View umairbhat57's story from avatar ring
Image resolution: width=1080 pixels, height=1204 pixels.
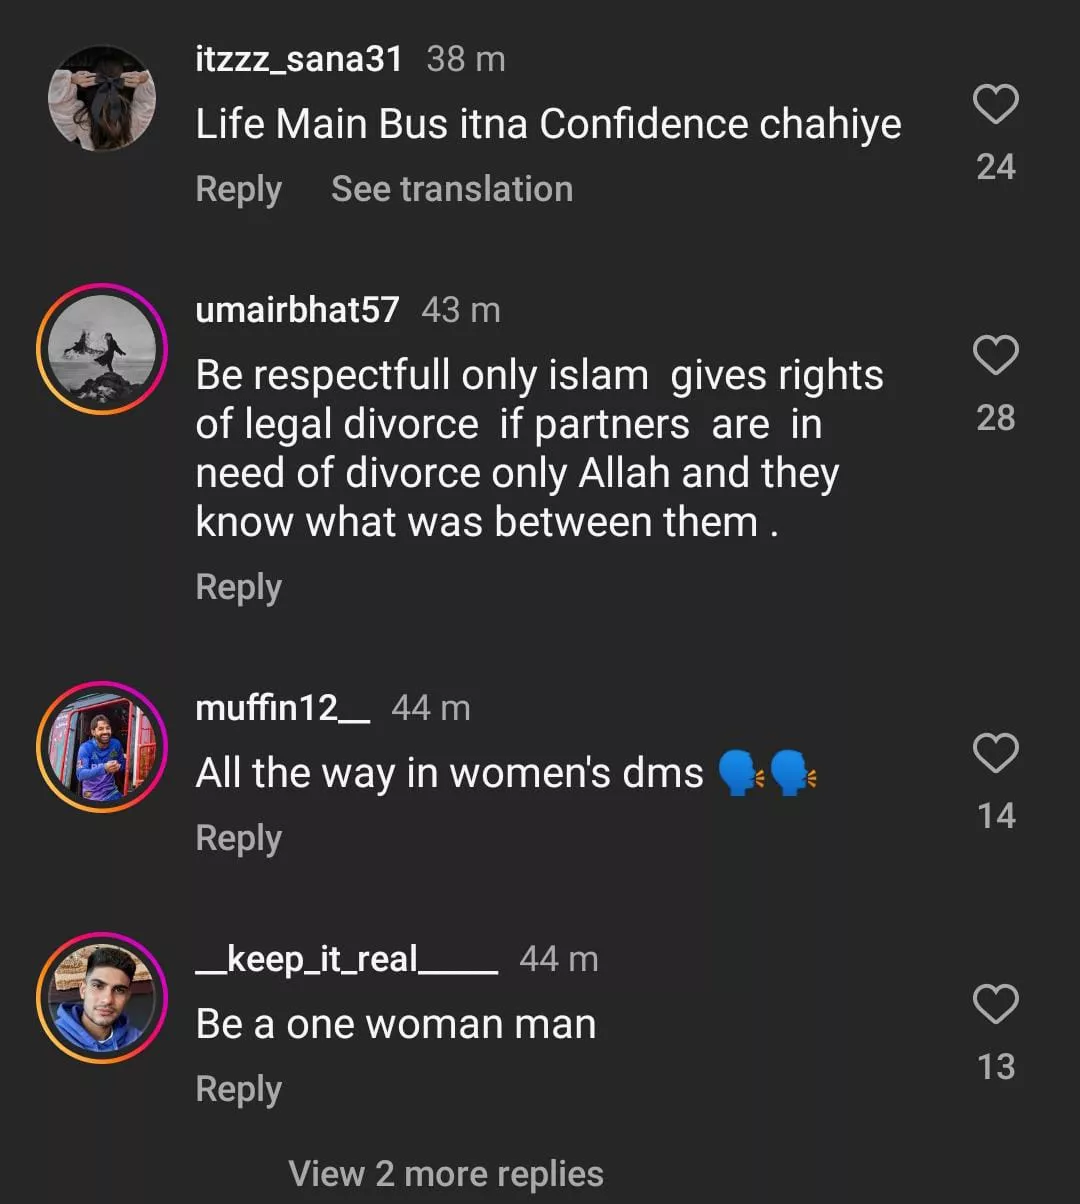[102, 348]
